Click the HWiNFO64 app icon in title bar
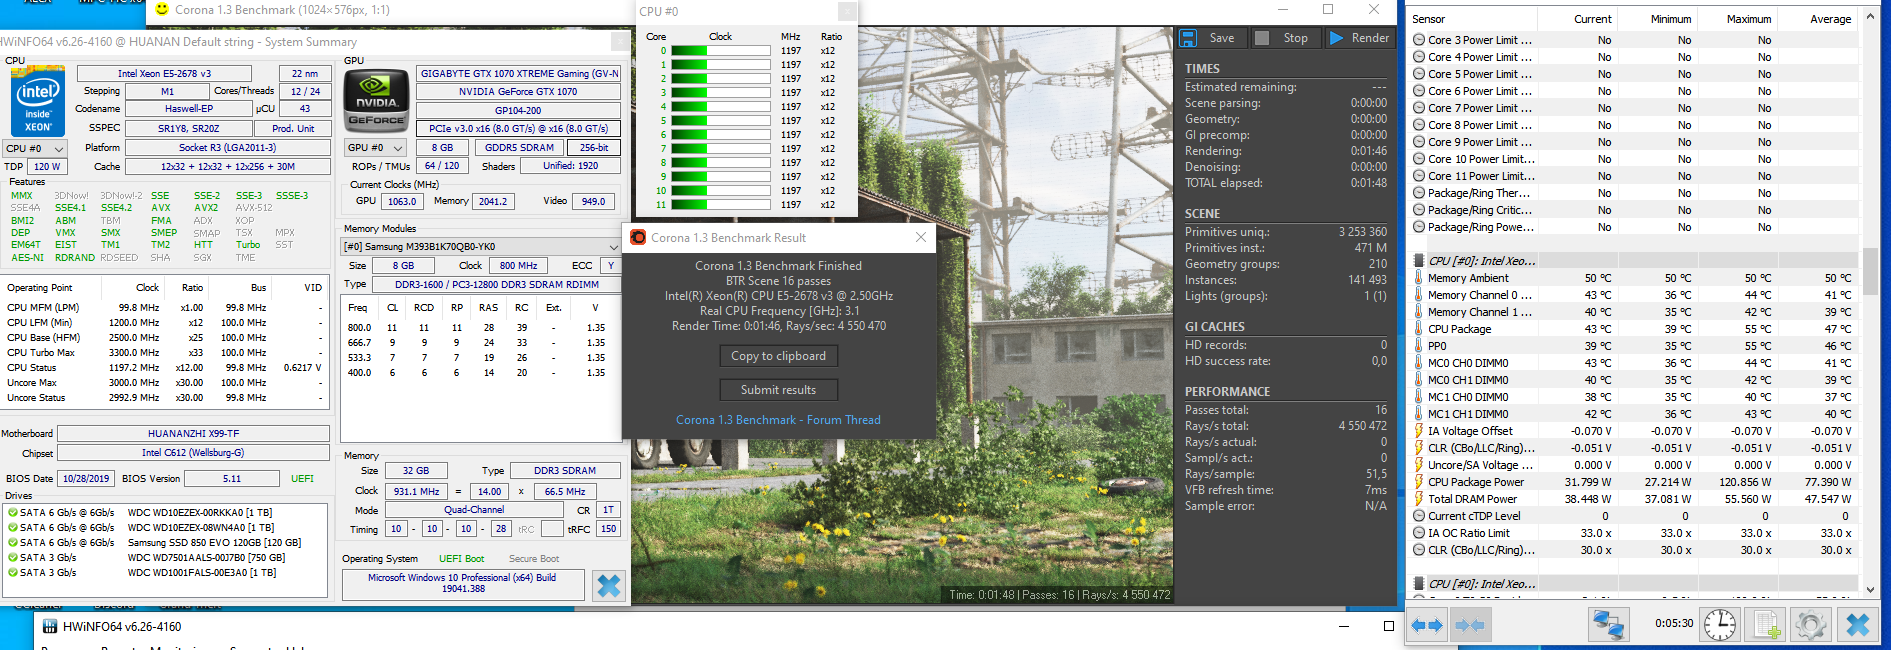 50,627
